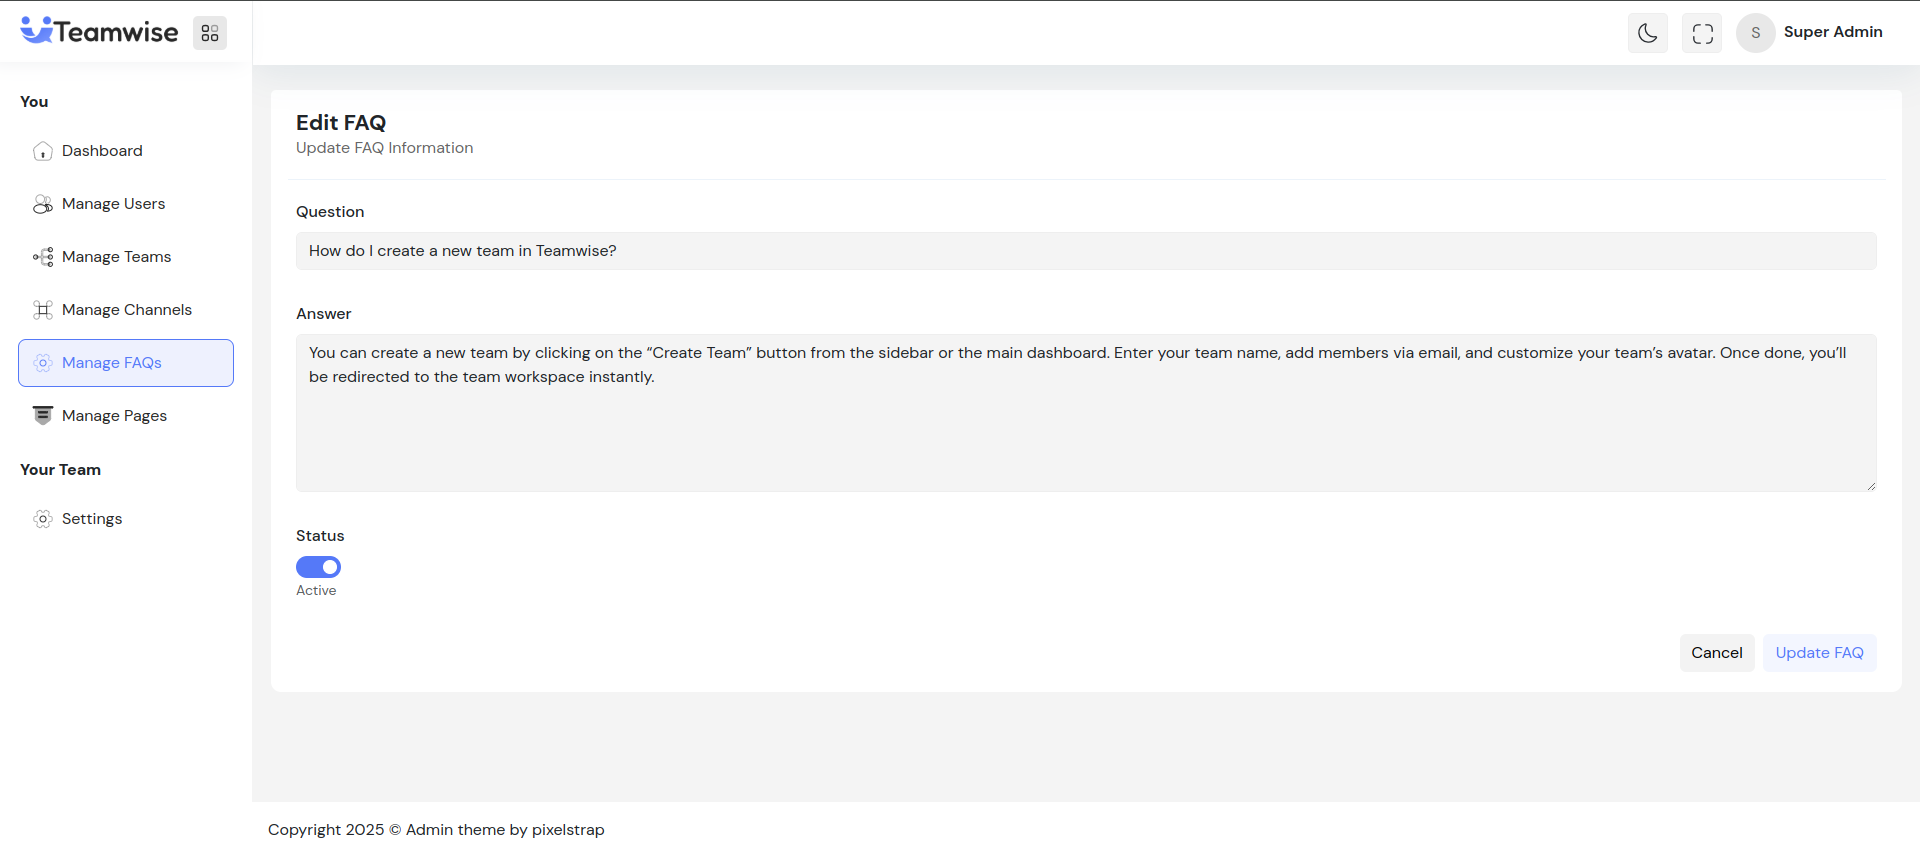Click the Settings gear icon in sidebar
Viewport: 1920px width, 857px height.
click(43, 519)
